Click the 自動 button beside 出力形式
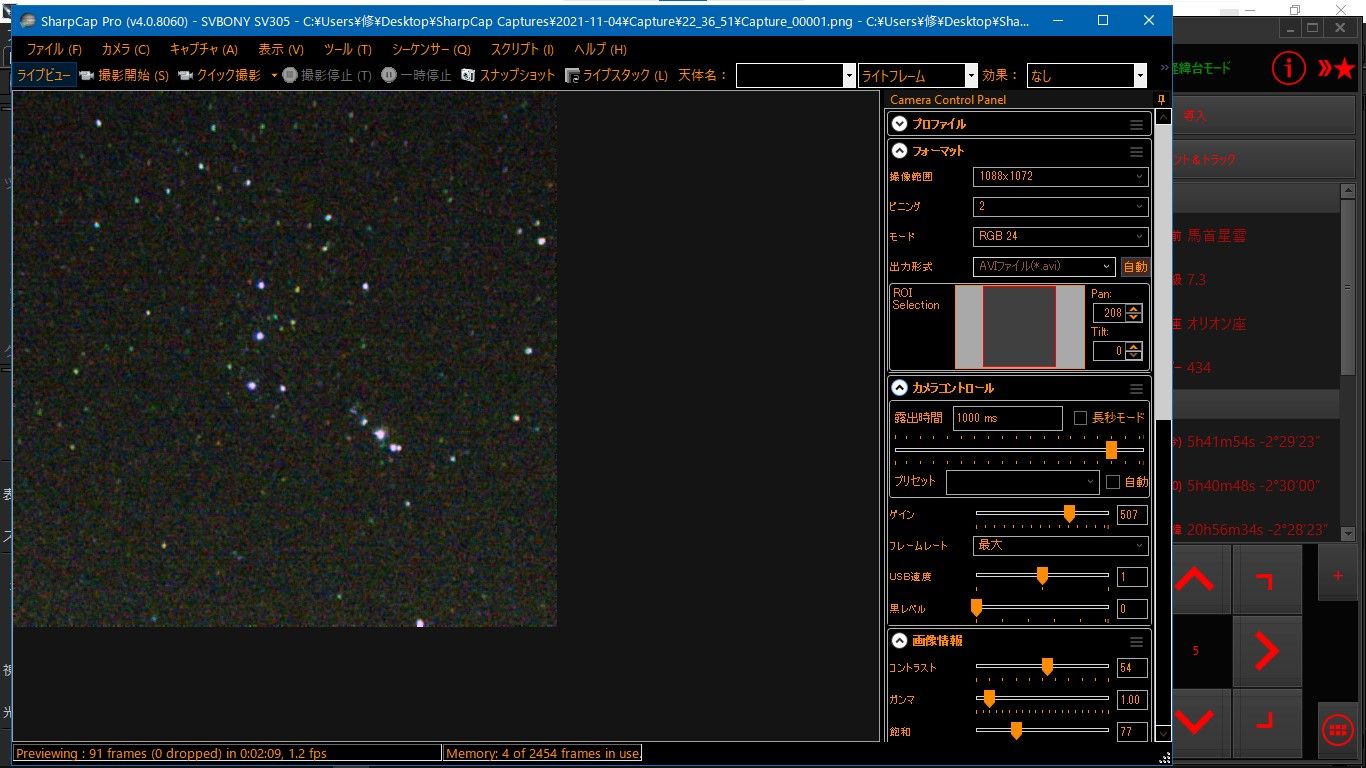Image resolution: width=1366 pixels, height=768 pixels. pos(1135,267)
